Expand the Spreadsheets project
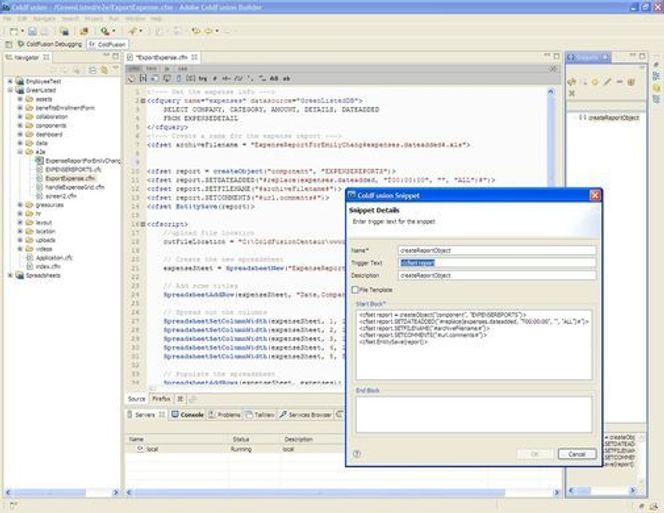664x513 pixels. [10, 275]
